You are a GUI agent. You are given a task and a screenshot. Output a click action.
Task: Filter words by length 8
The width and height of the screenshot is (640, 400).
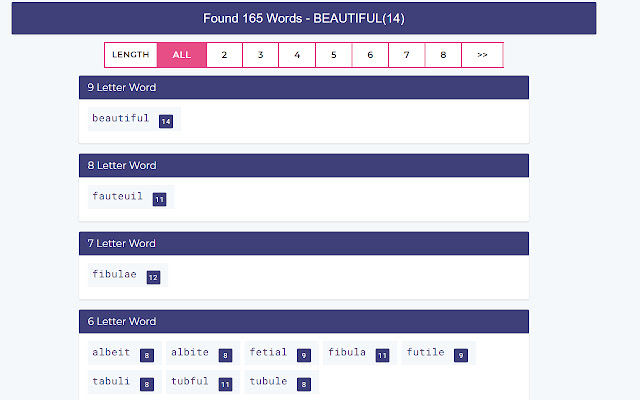click(443, 55)
